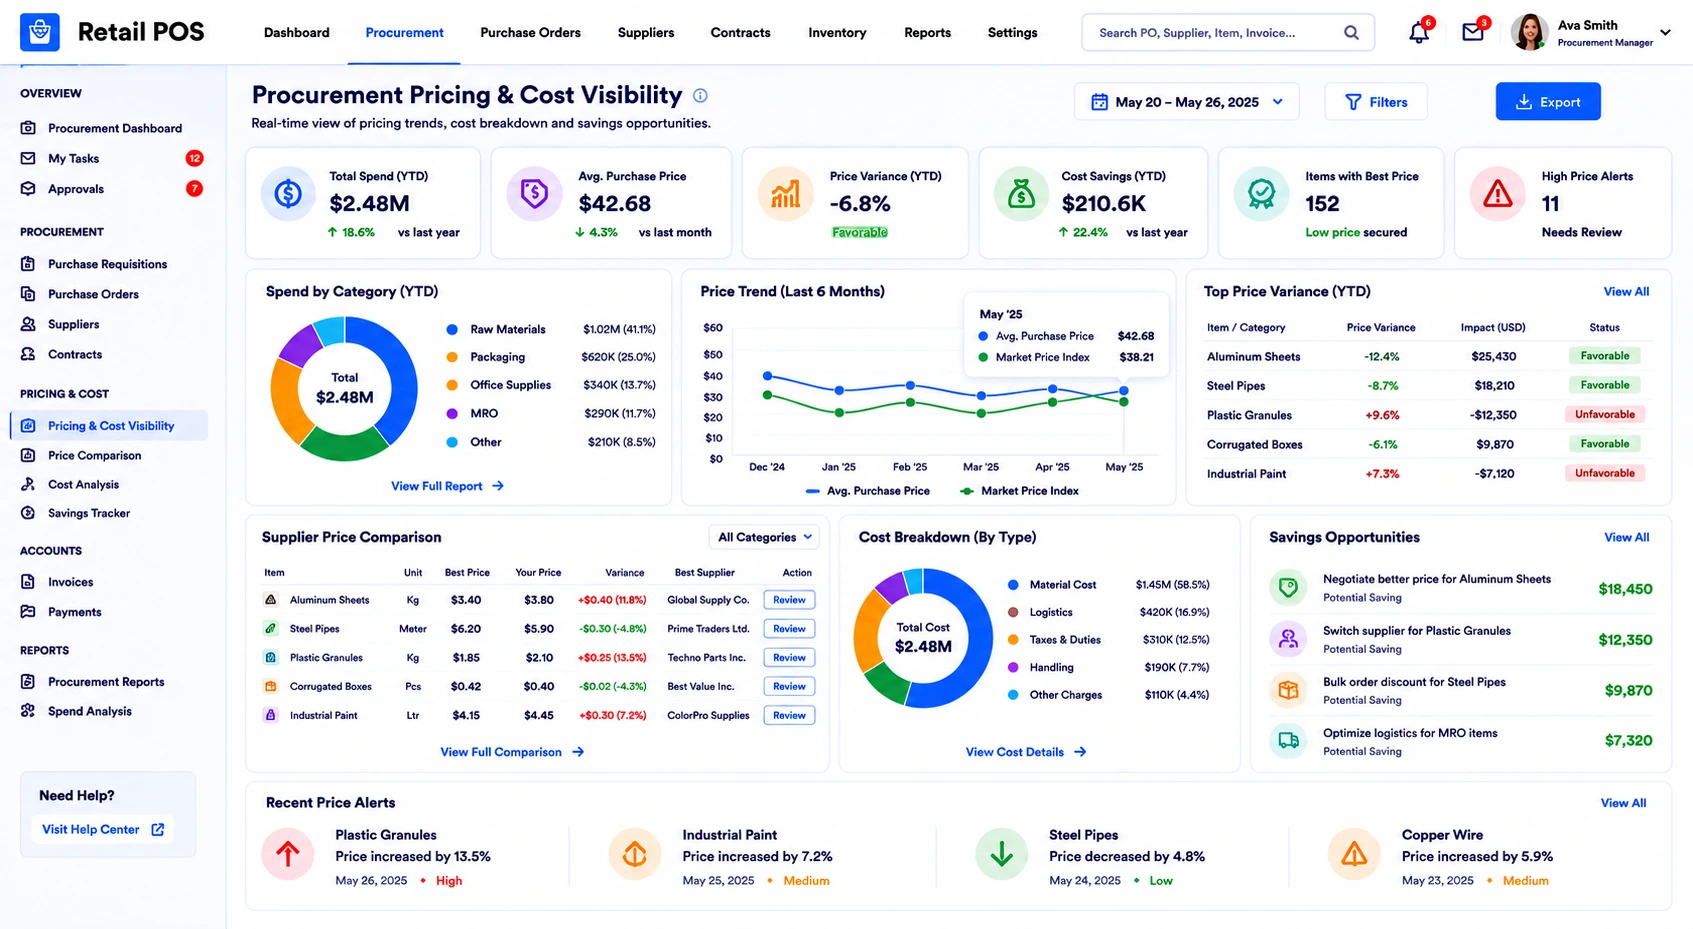Viewport: 1693px width, 929px height.
Task: Open Purchase Requisitions in the sidebar
Action: (110, 264)
